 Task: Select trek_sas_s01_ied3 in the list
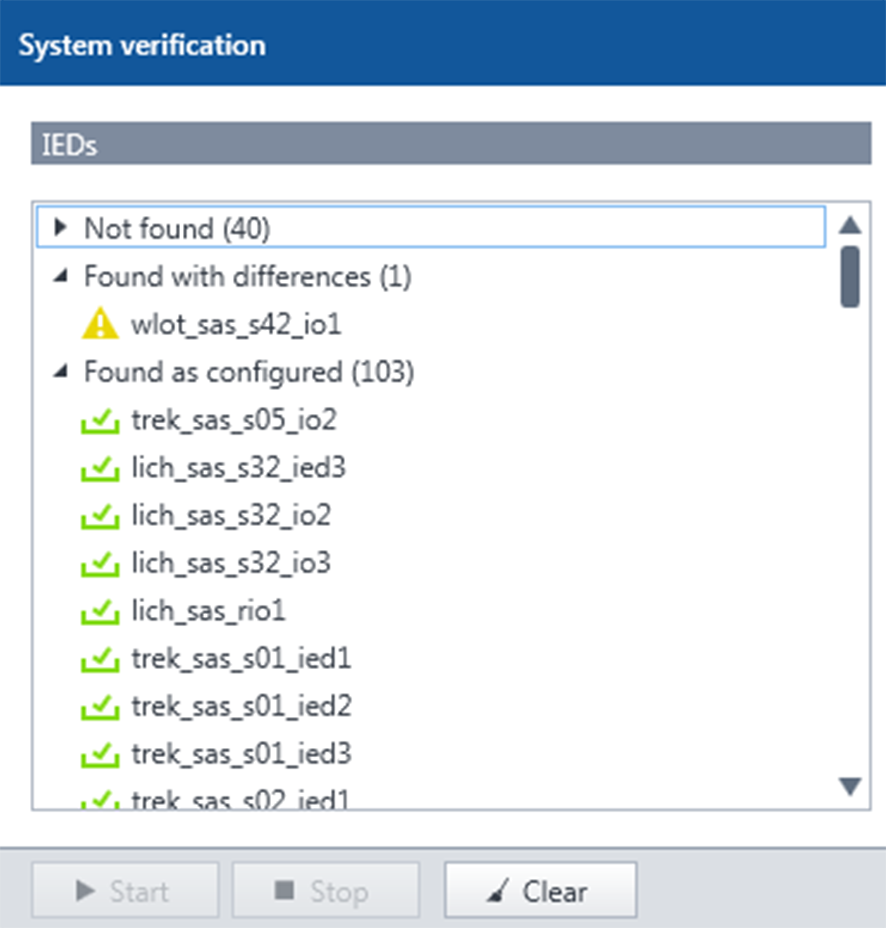[241, 753]
